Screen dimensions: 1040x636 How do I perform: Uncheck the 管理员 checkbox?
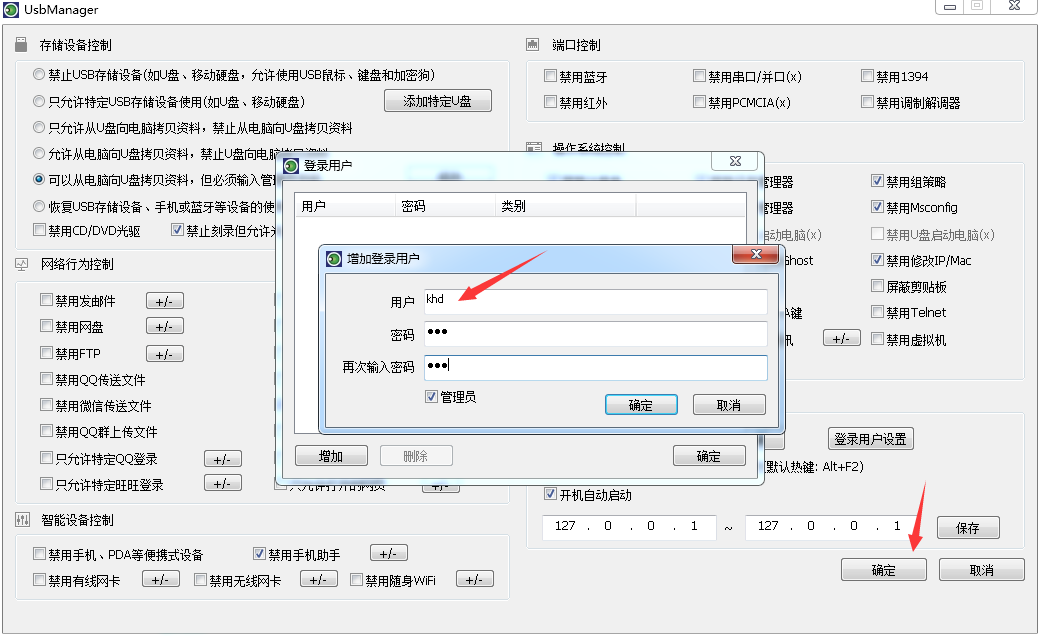430,397
